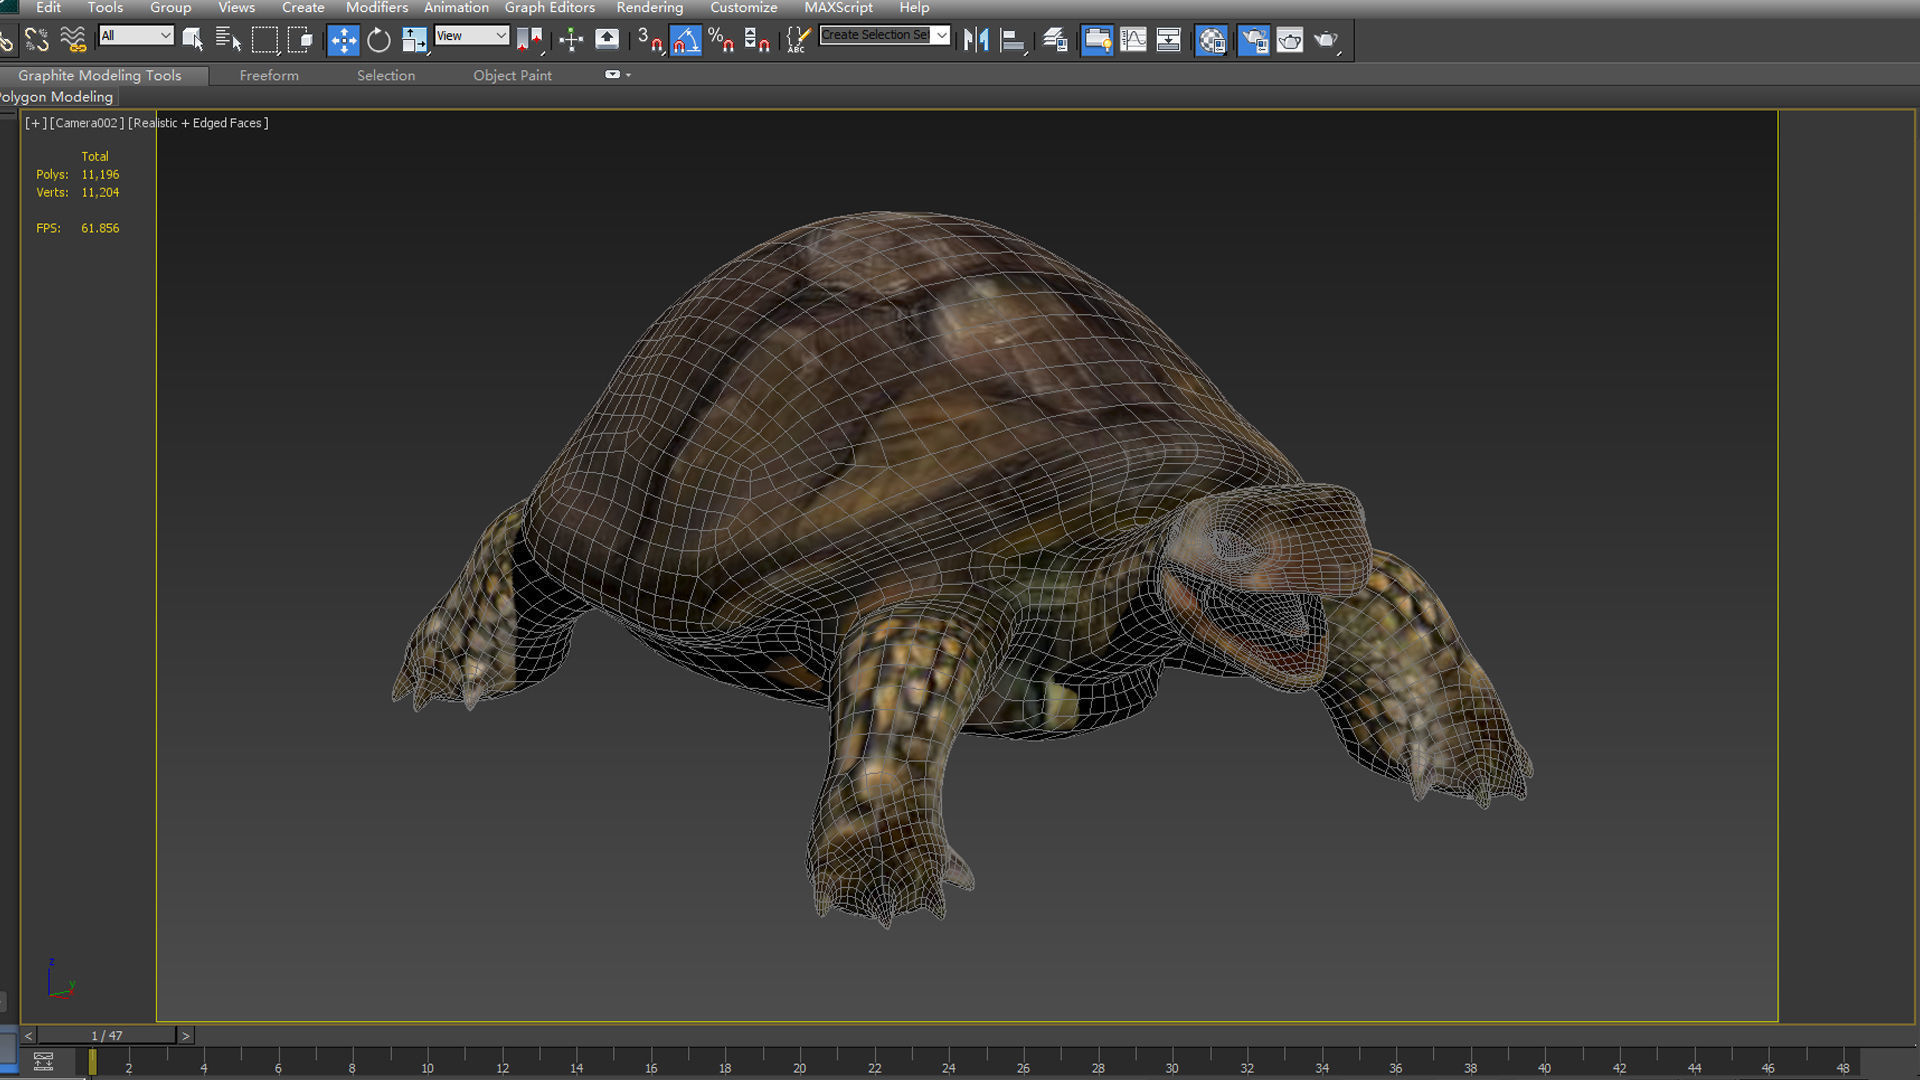Open the Group menu

coord(170,8)
